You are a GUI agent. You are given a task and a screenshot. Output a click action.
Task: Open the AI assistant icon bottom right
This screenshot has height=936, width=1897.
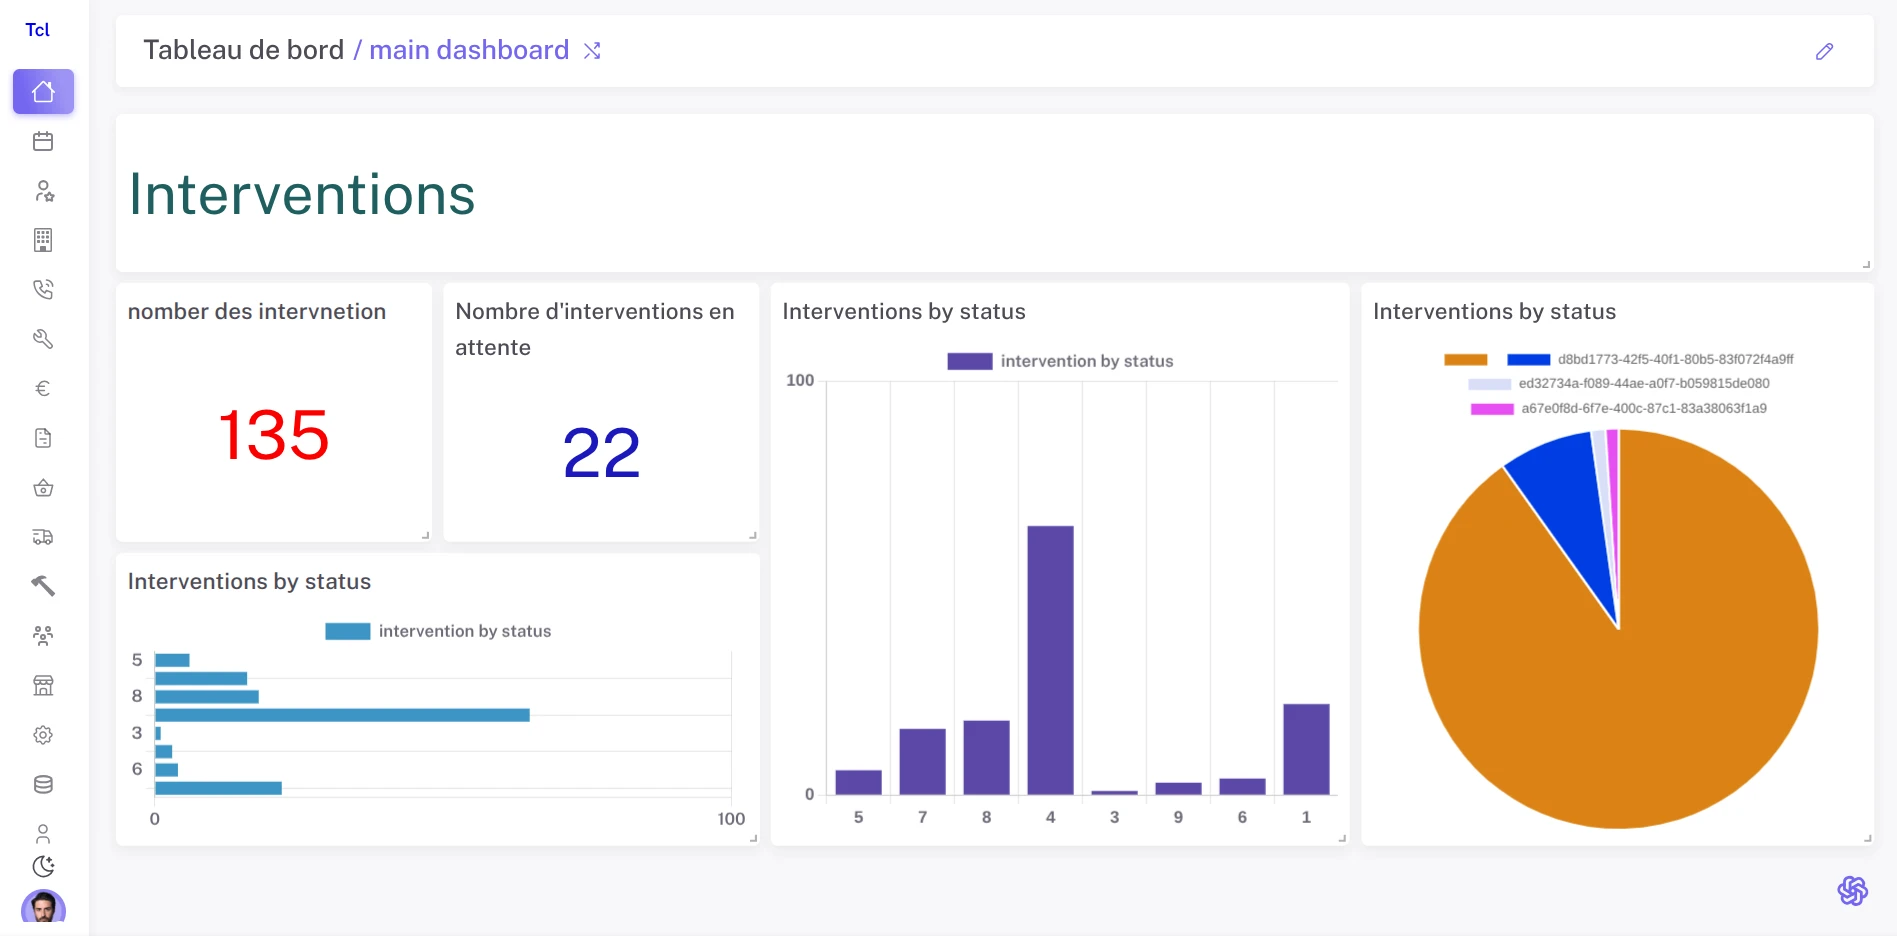pos(1852,891)
